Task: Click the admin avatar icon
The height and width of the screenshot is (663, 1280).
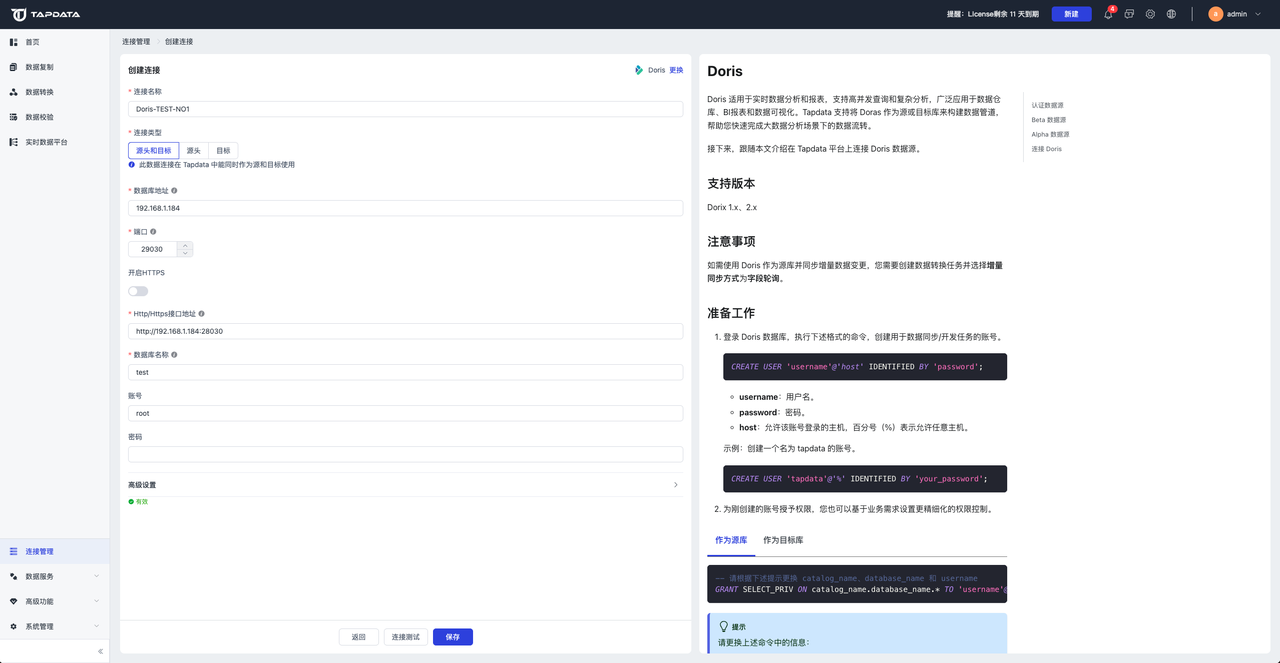Action: pos(1215,14)
